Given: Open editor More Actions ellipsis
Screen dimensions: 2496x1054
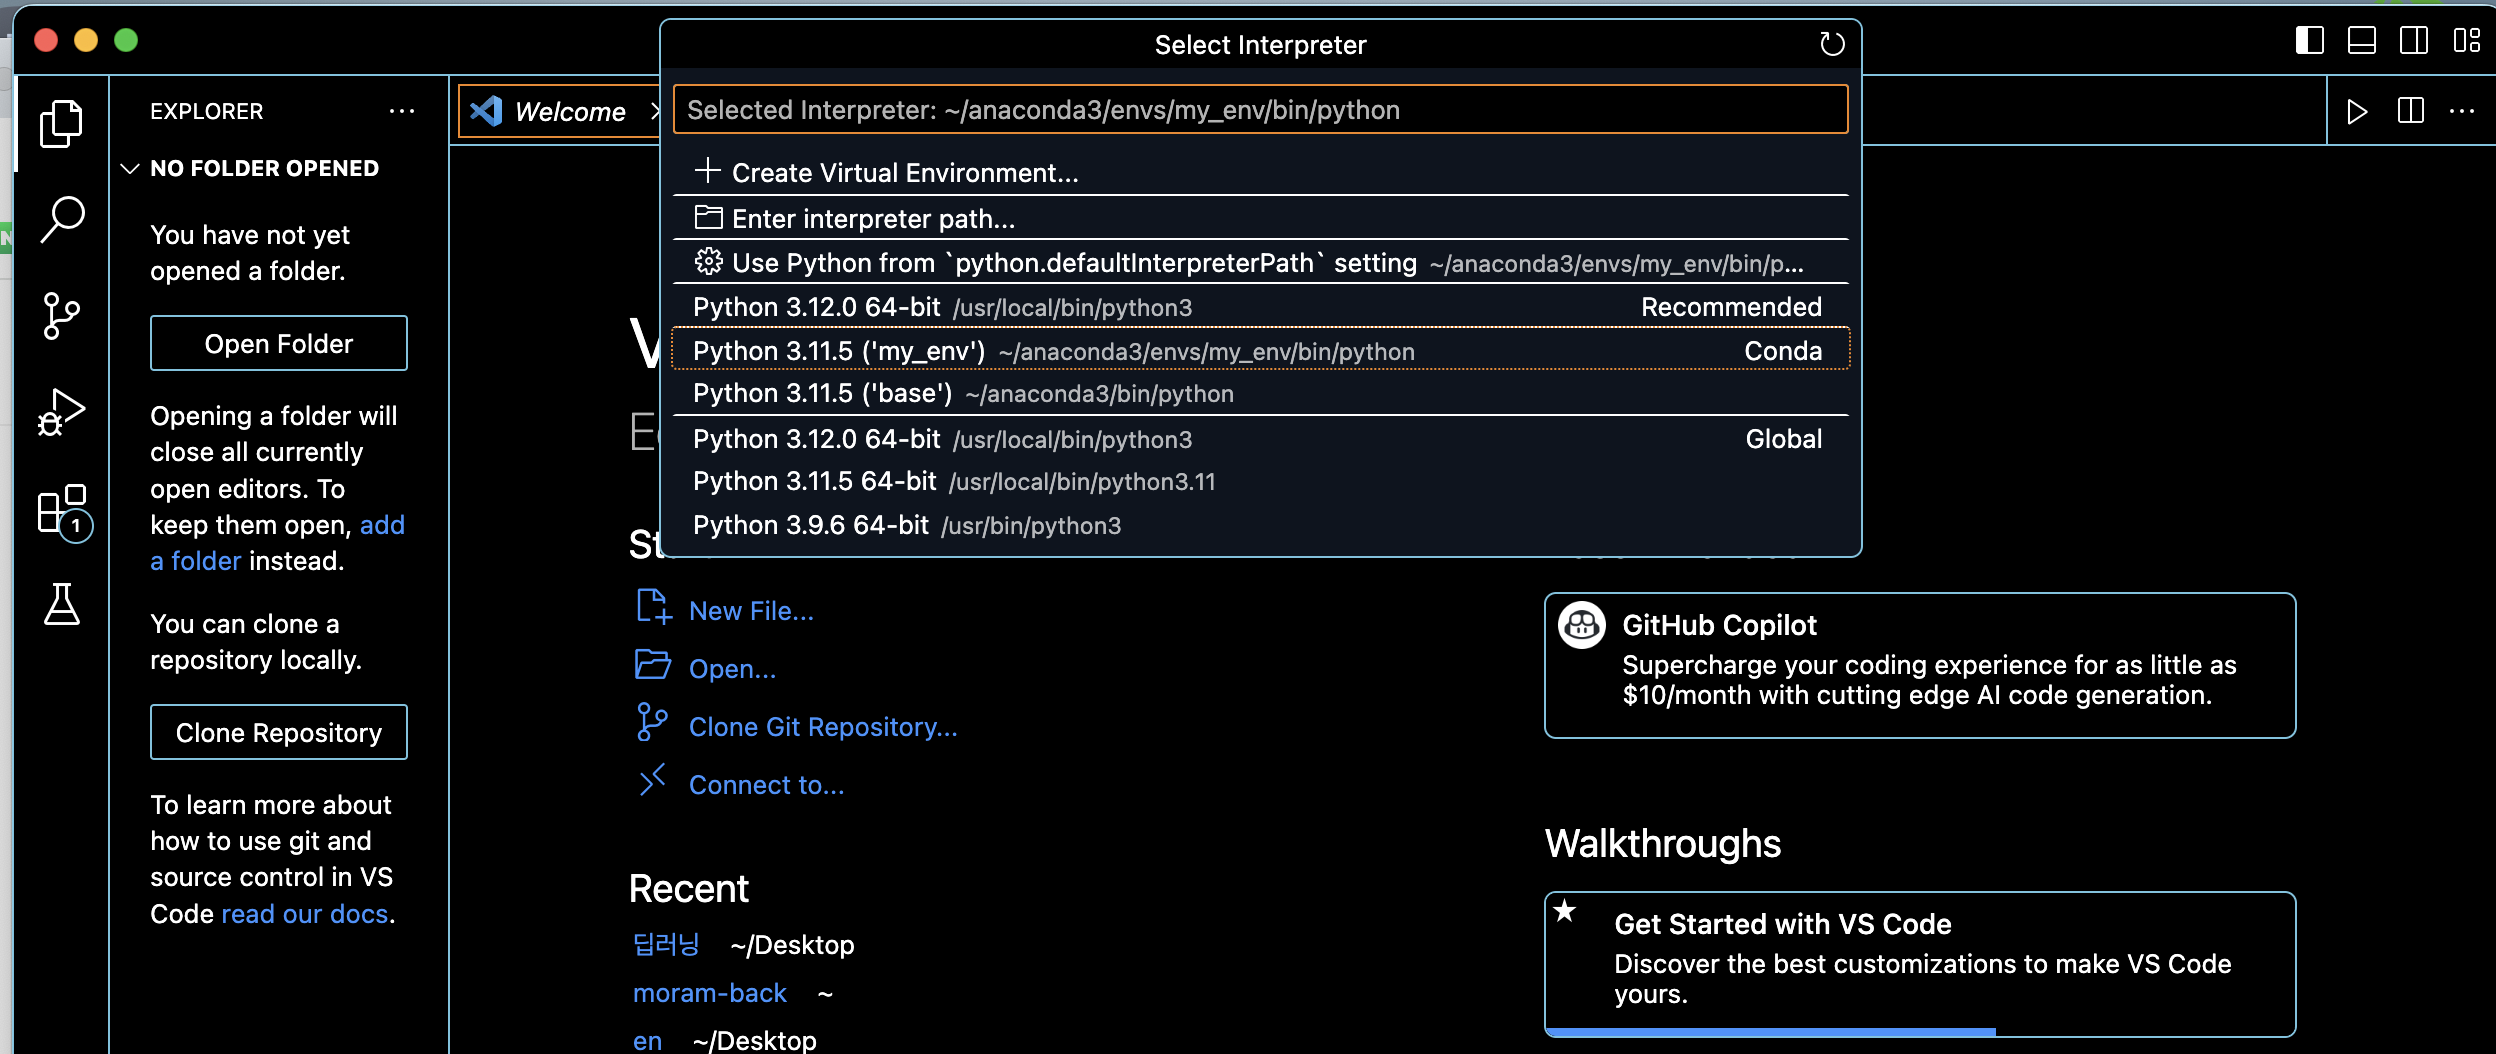Looking at the screenshot, I should click(2462, 111).
